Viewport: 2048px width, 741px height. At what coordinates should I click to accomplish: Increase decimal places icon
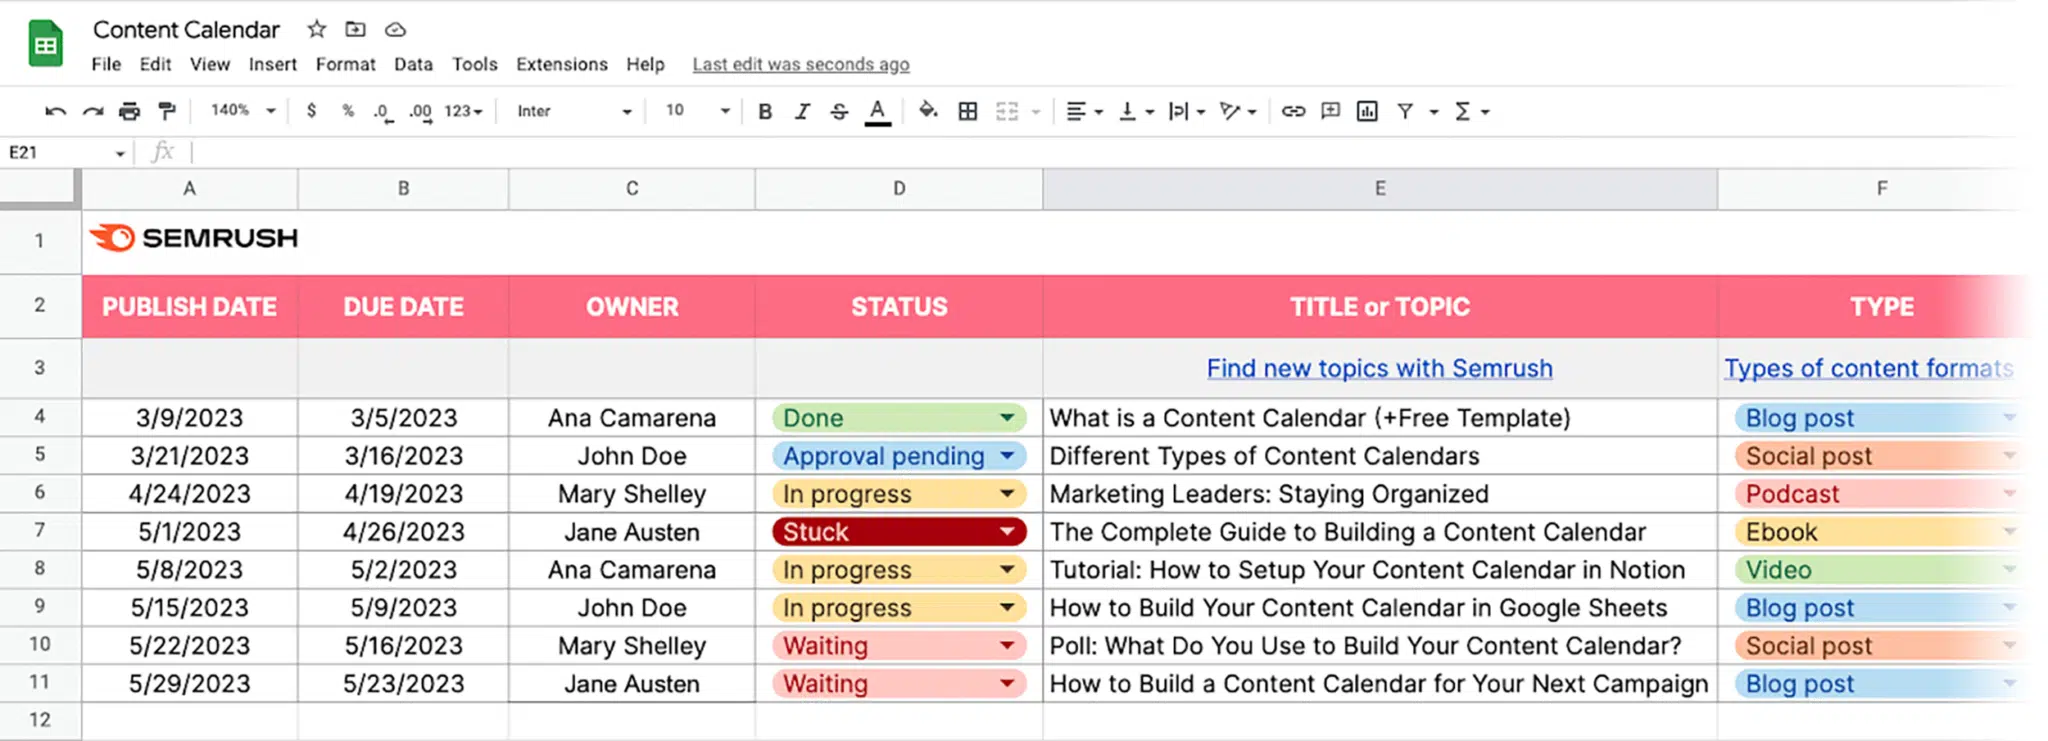pyautogui.click(x=421, y=112)
